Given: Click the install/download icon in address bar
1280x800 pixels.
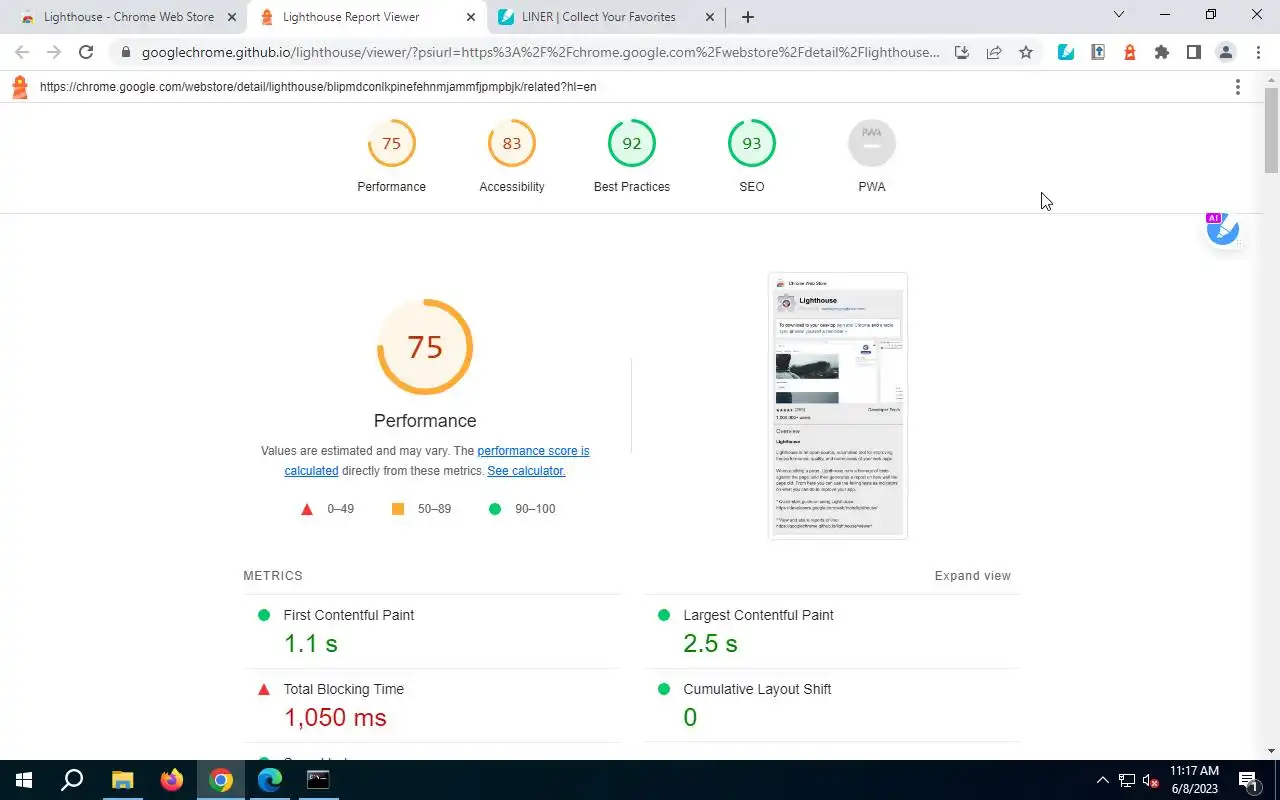Looking at the screenshot, I should coord(961,52).
